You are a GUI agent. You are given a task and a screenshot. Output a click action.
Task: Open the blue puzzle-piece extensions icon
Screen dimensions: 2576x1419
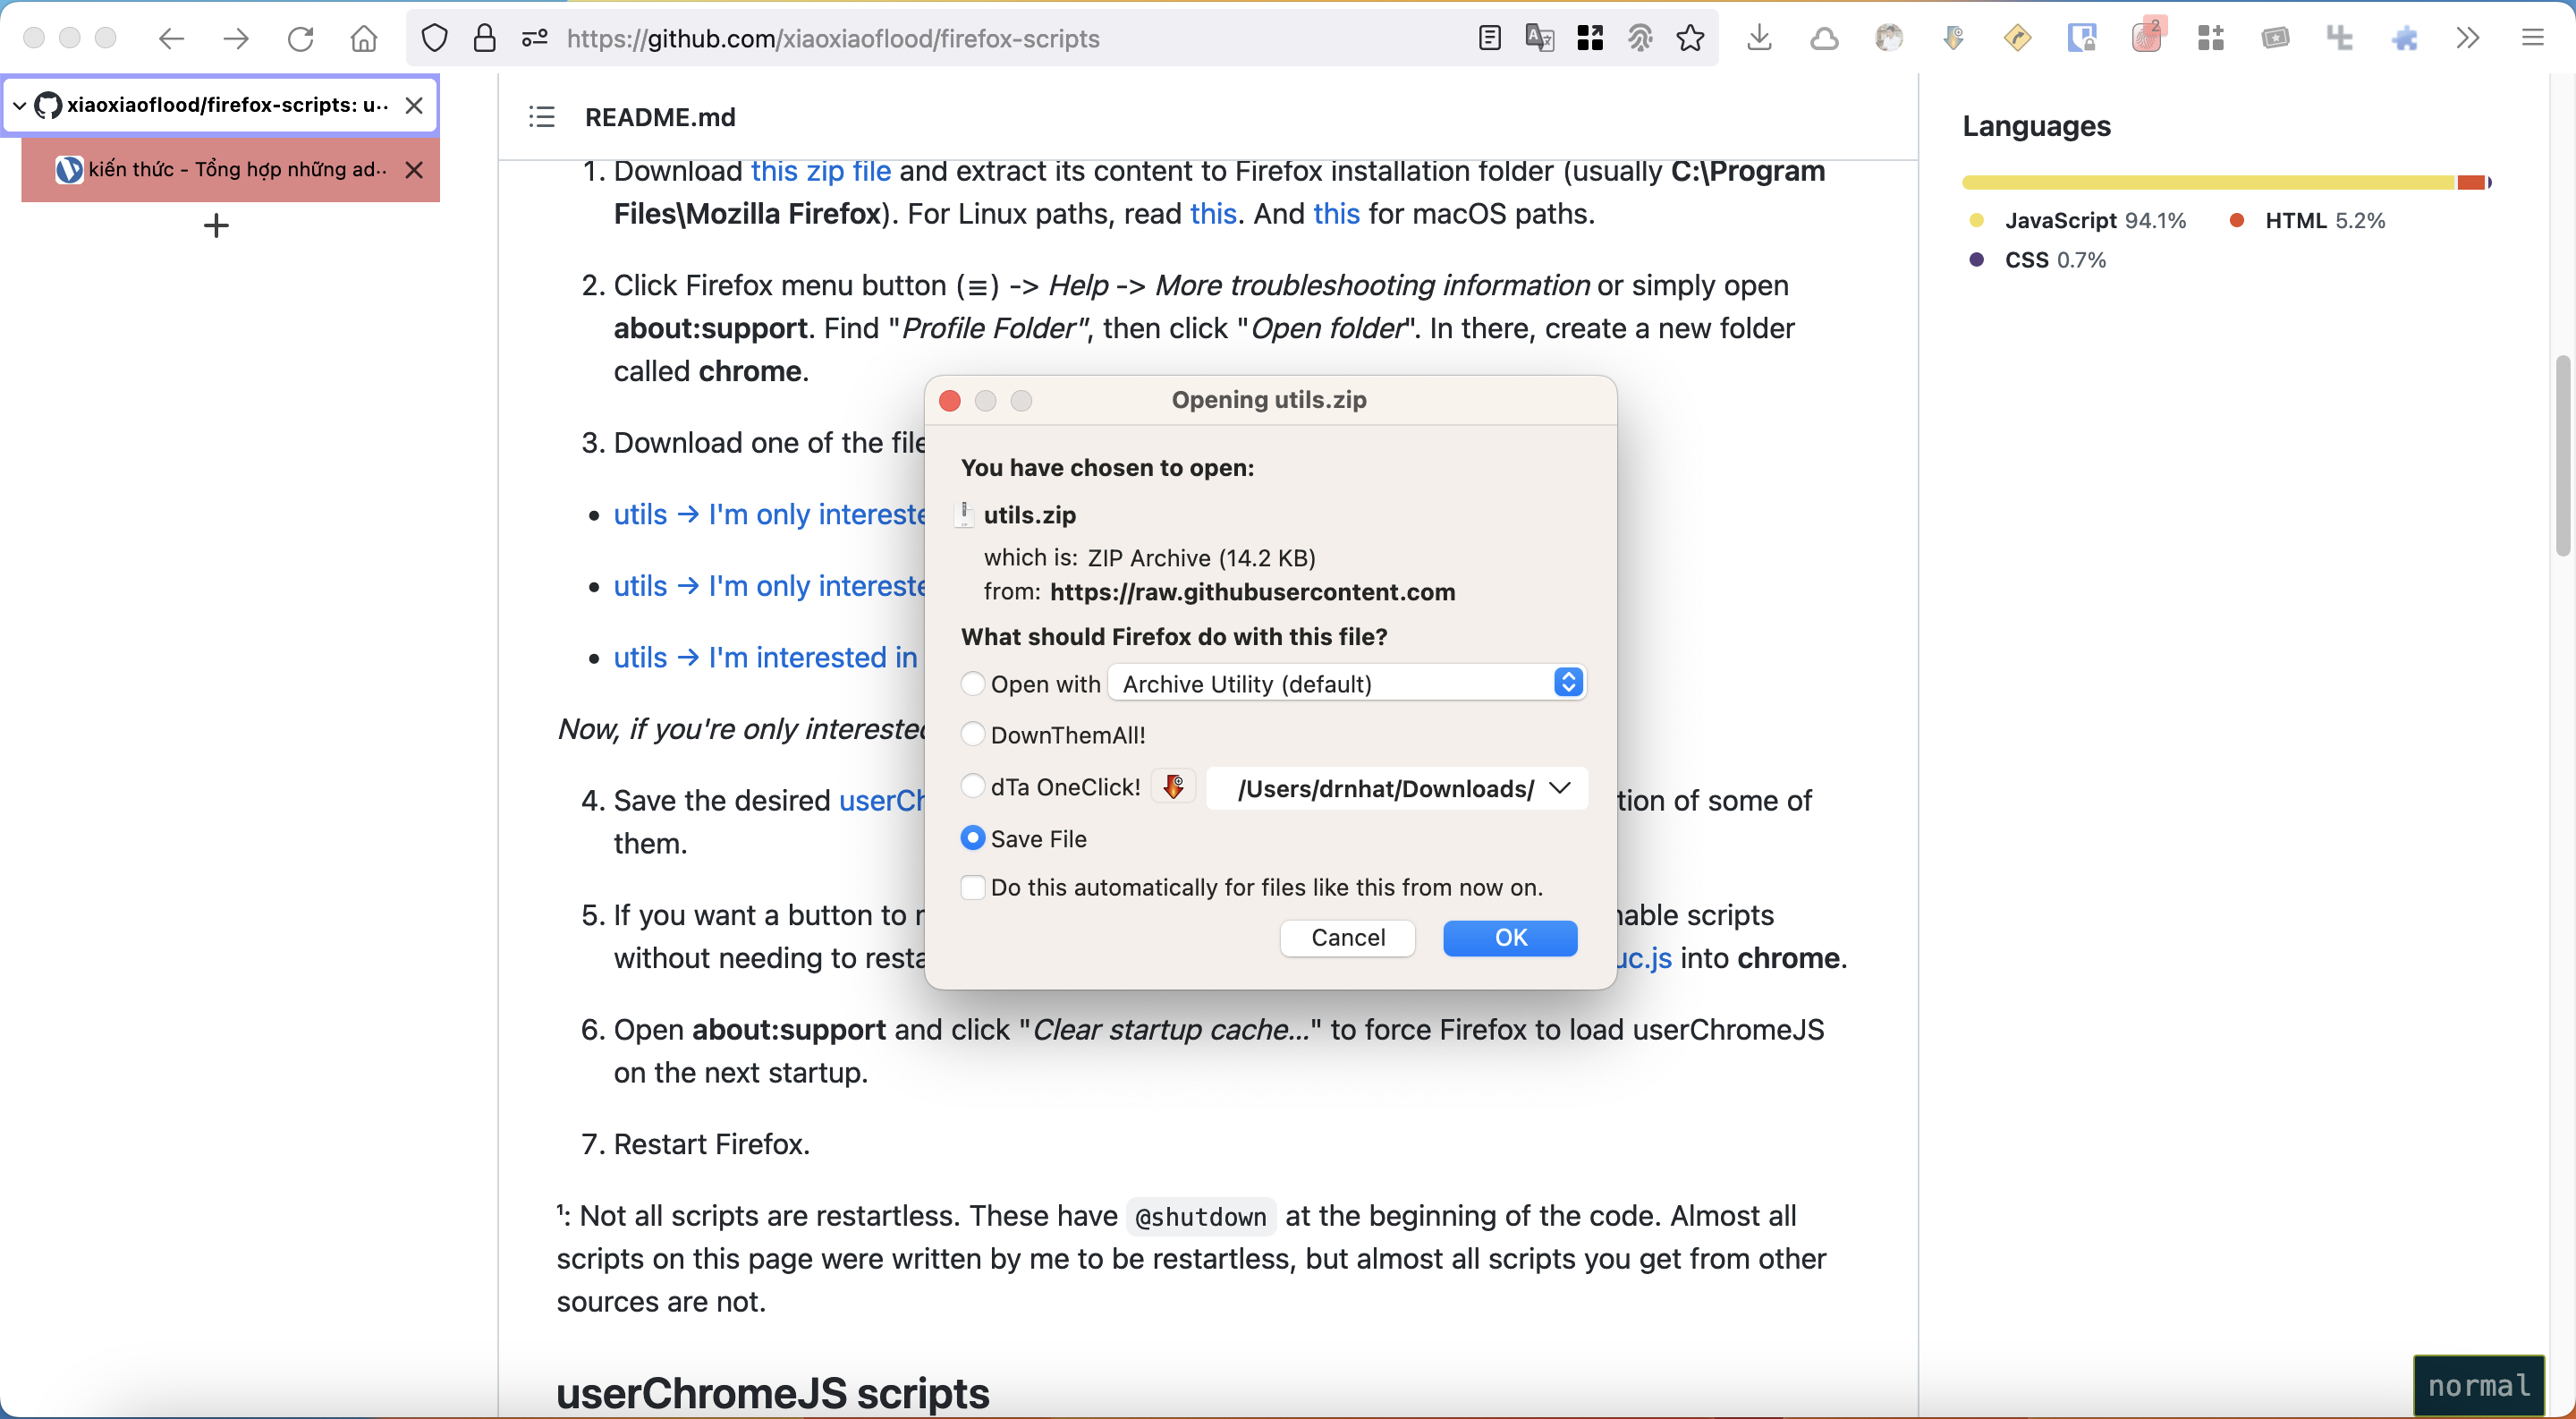coord(2404,38)
